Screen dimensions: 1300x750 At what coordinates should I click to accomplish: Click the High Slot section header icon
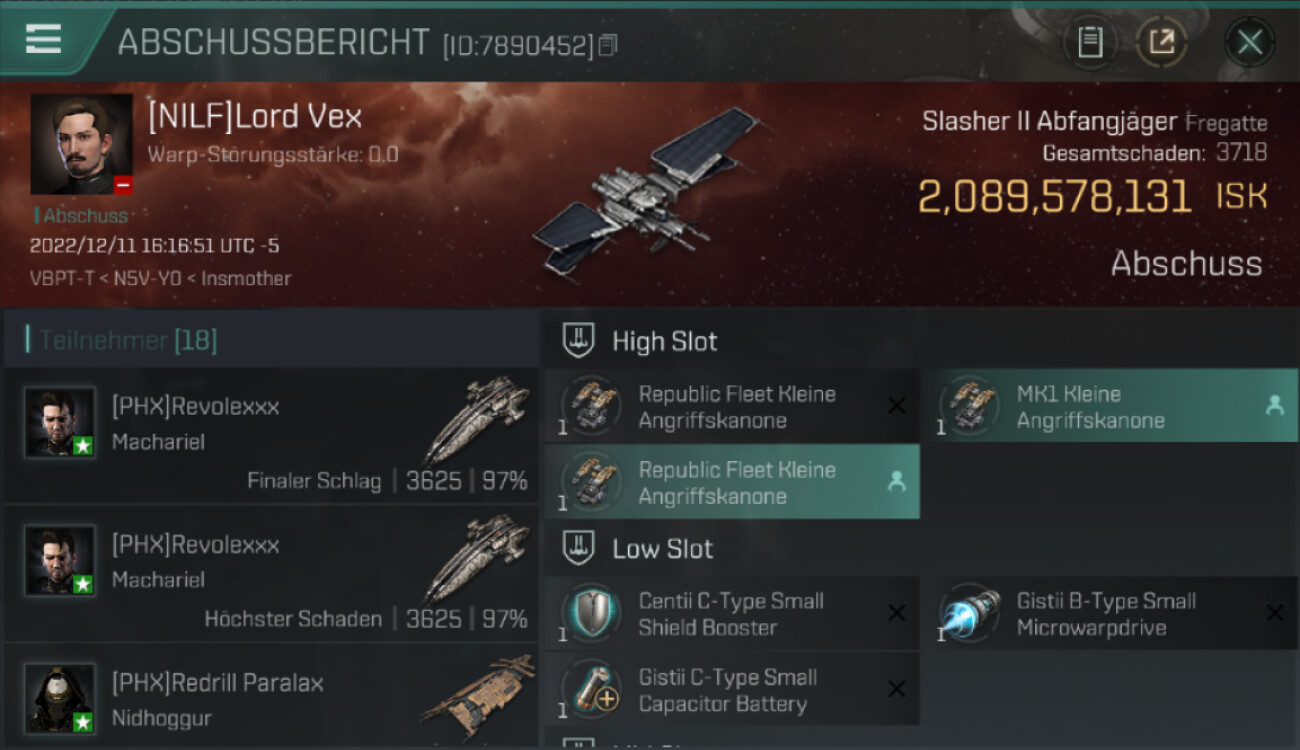pyautogui.click(x=579, y=340)
